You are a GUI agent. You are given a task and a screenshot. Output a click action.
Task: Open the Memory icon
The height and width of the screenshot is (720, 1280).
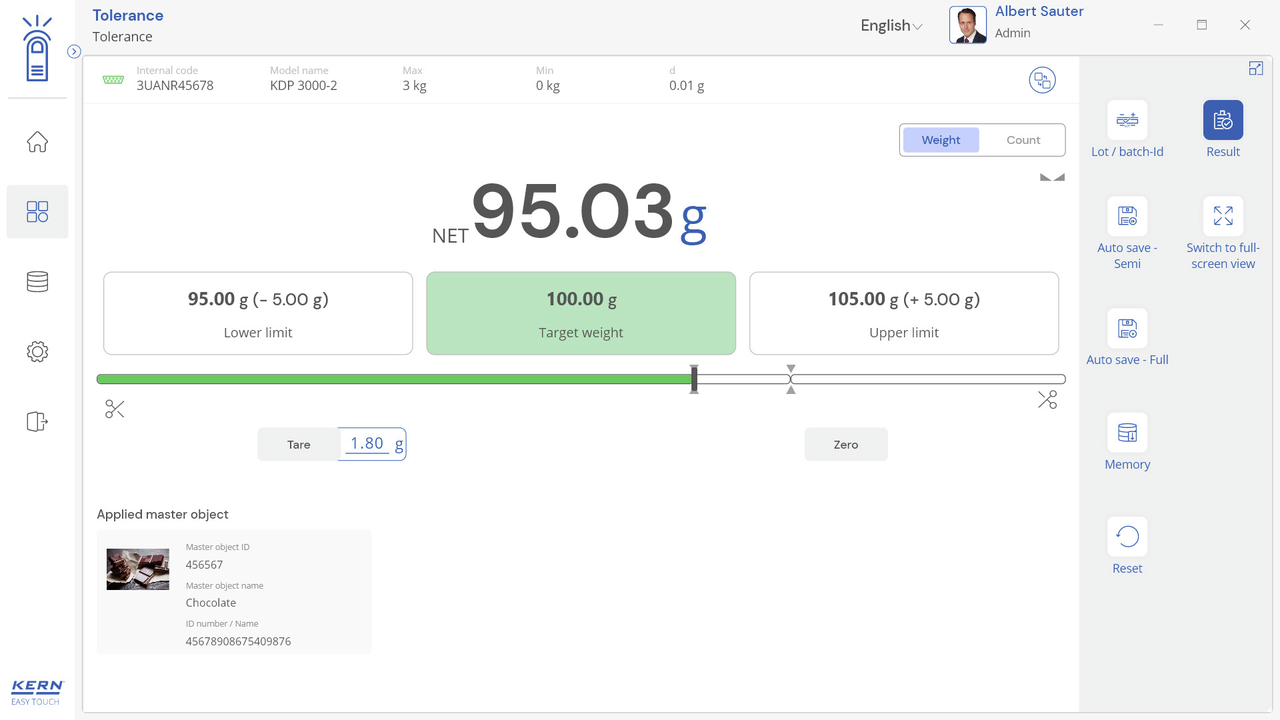pyautogui.click(x=1127, y=433)
